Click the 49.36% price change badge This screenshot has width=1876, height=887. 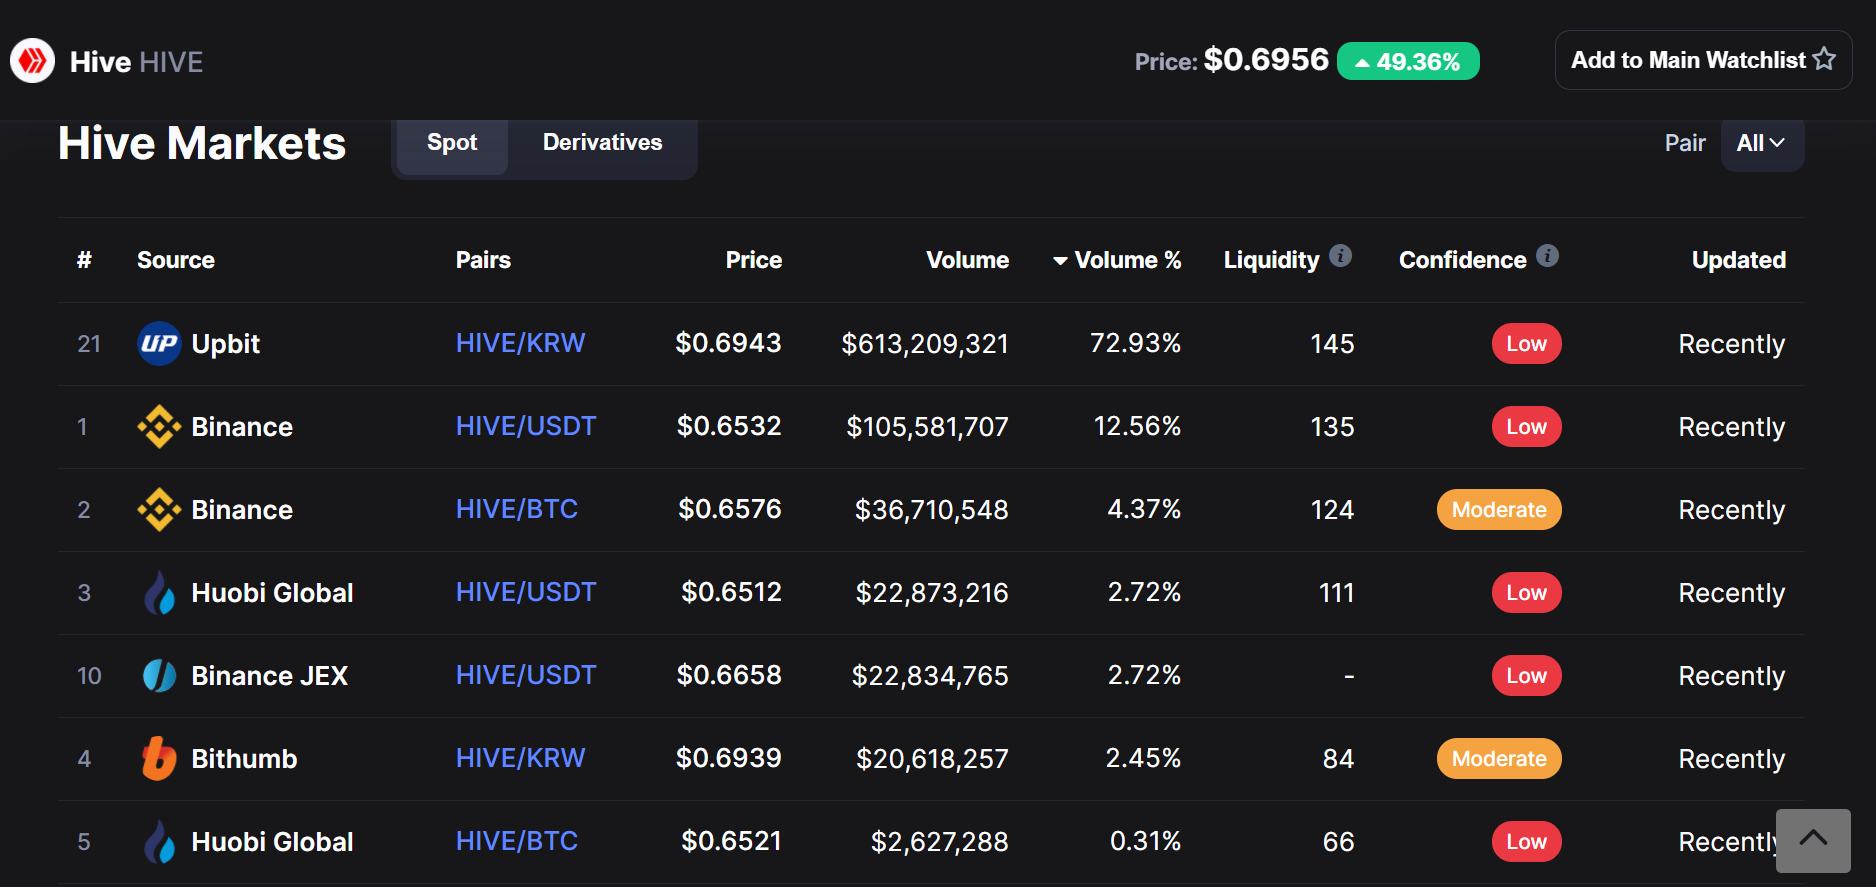[1408, 62]
